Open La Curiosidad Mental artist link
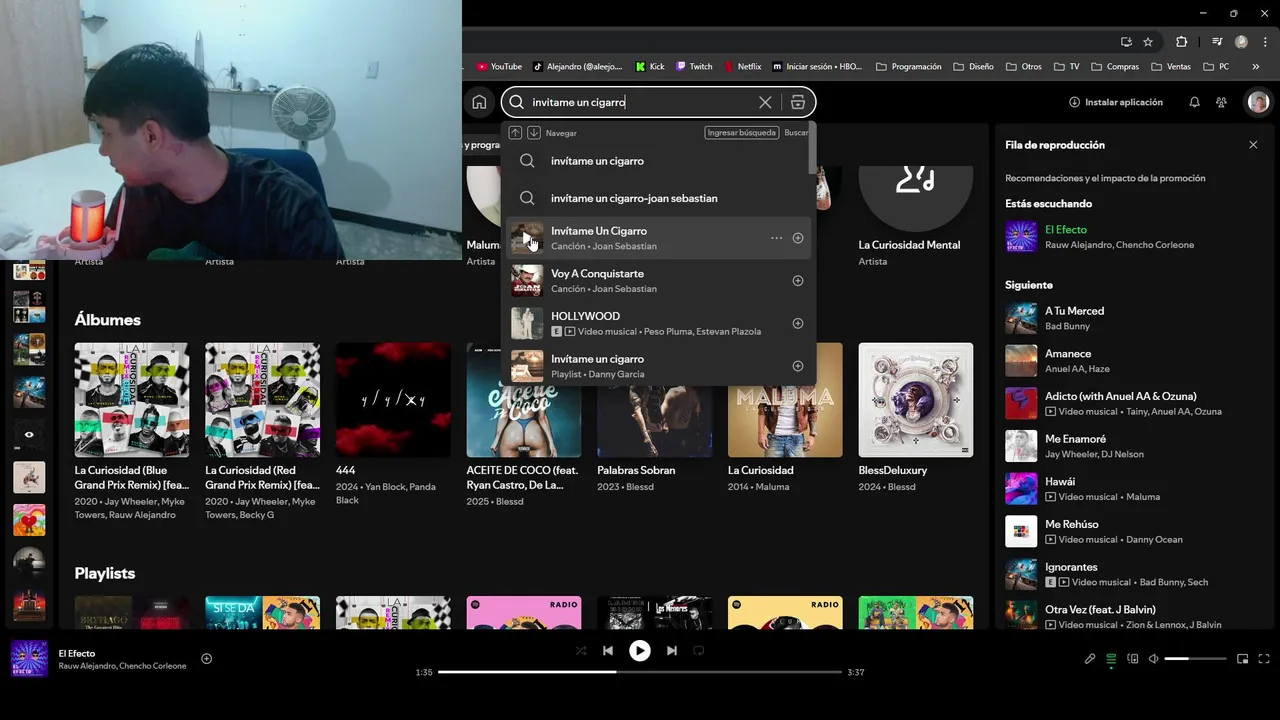Screen dimensions: 1280x720 909,245
